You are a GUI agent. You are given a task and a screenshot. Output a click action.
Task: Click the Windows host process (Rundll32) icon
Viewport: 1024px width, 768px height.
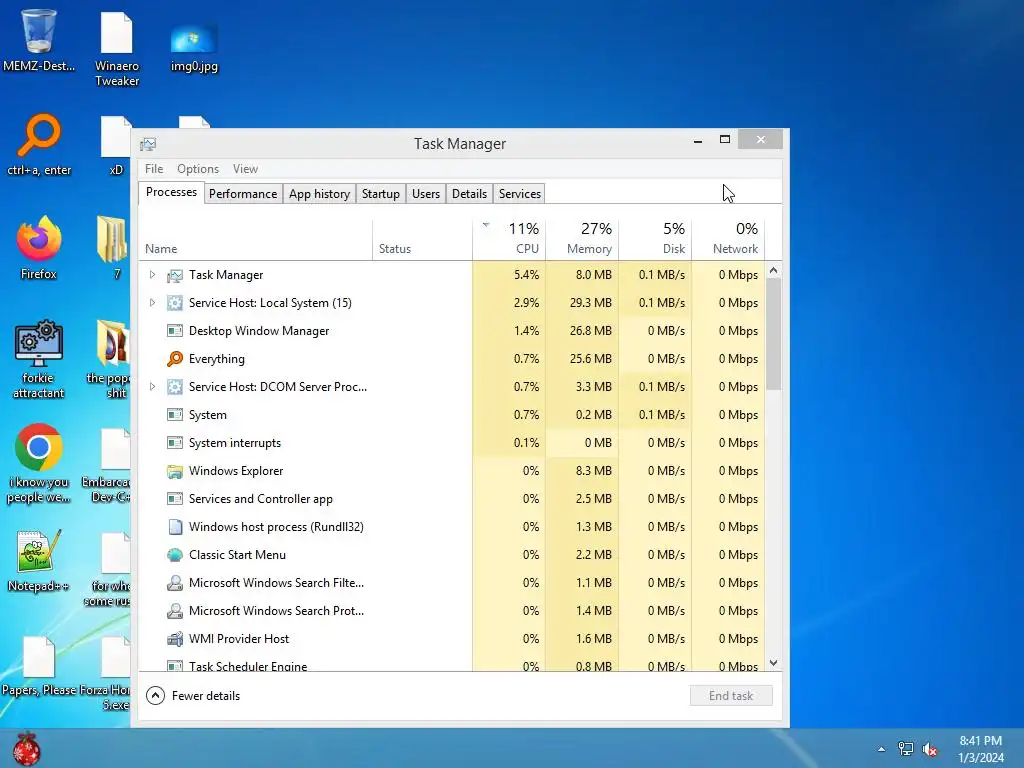point(174,527)
